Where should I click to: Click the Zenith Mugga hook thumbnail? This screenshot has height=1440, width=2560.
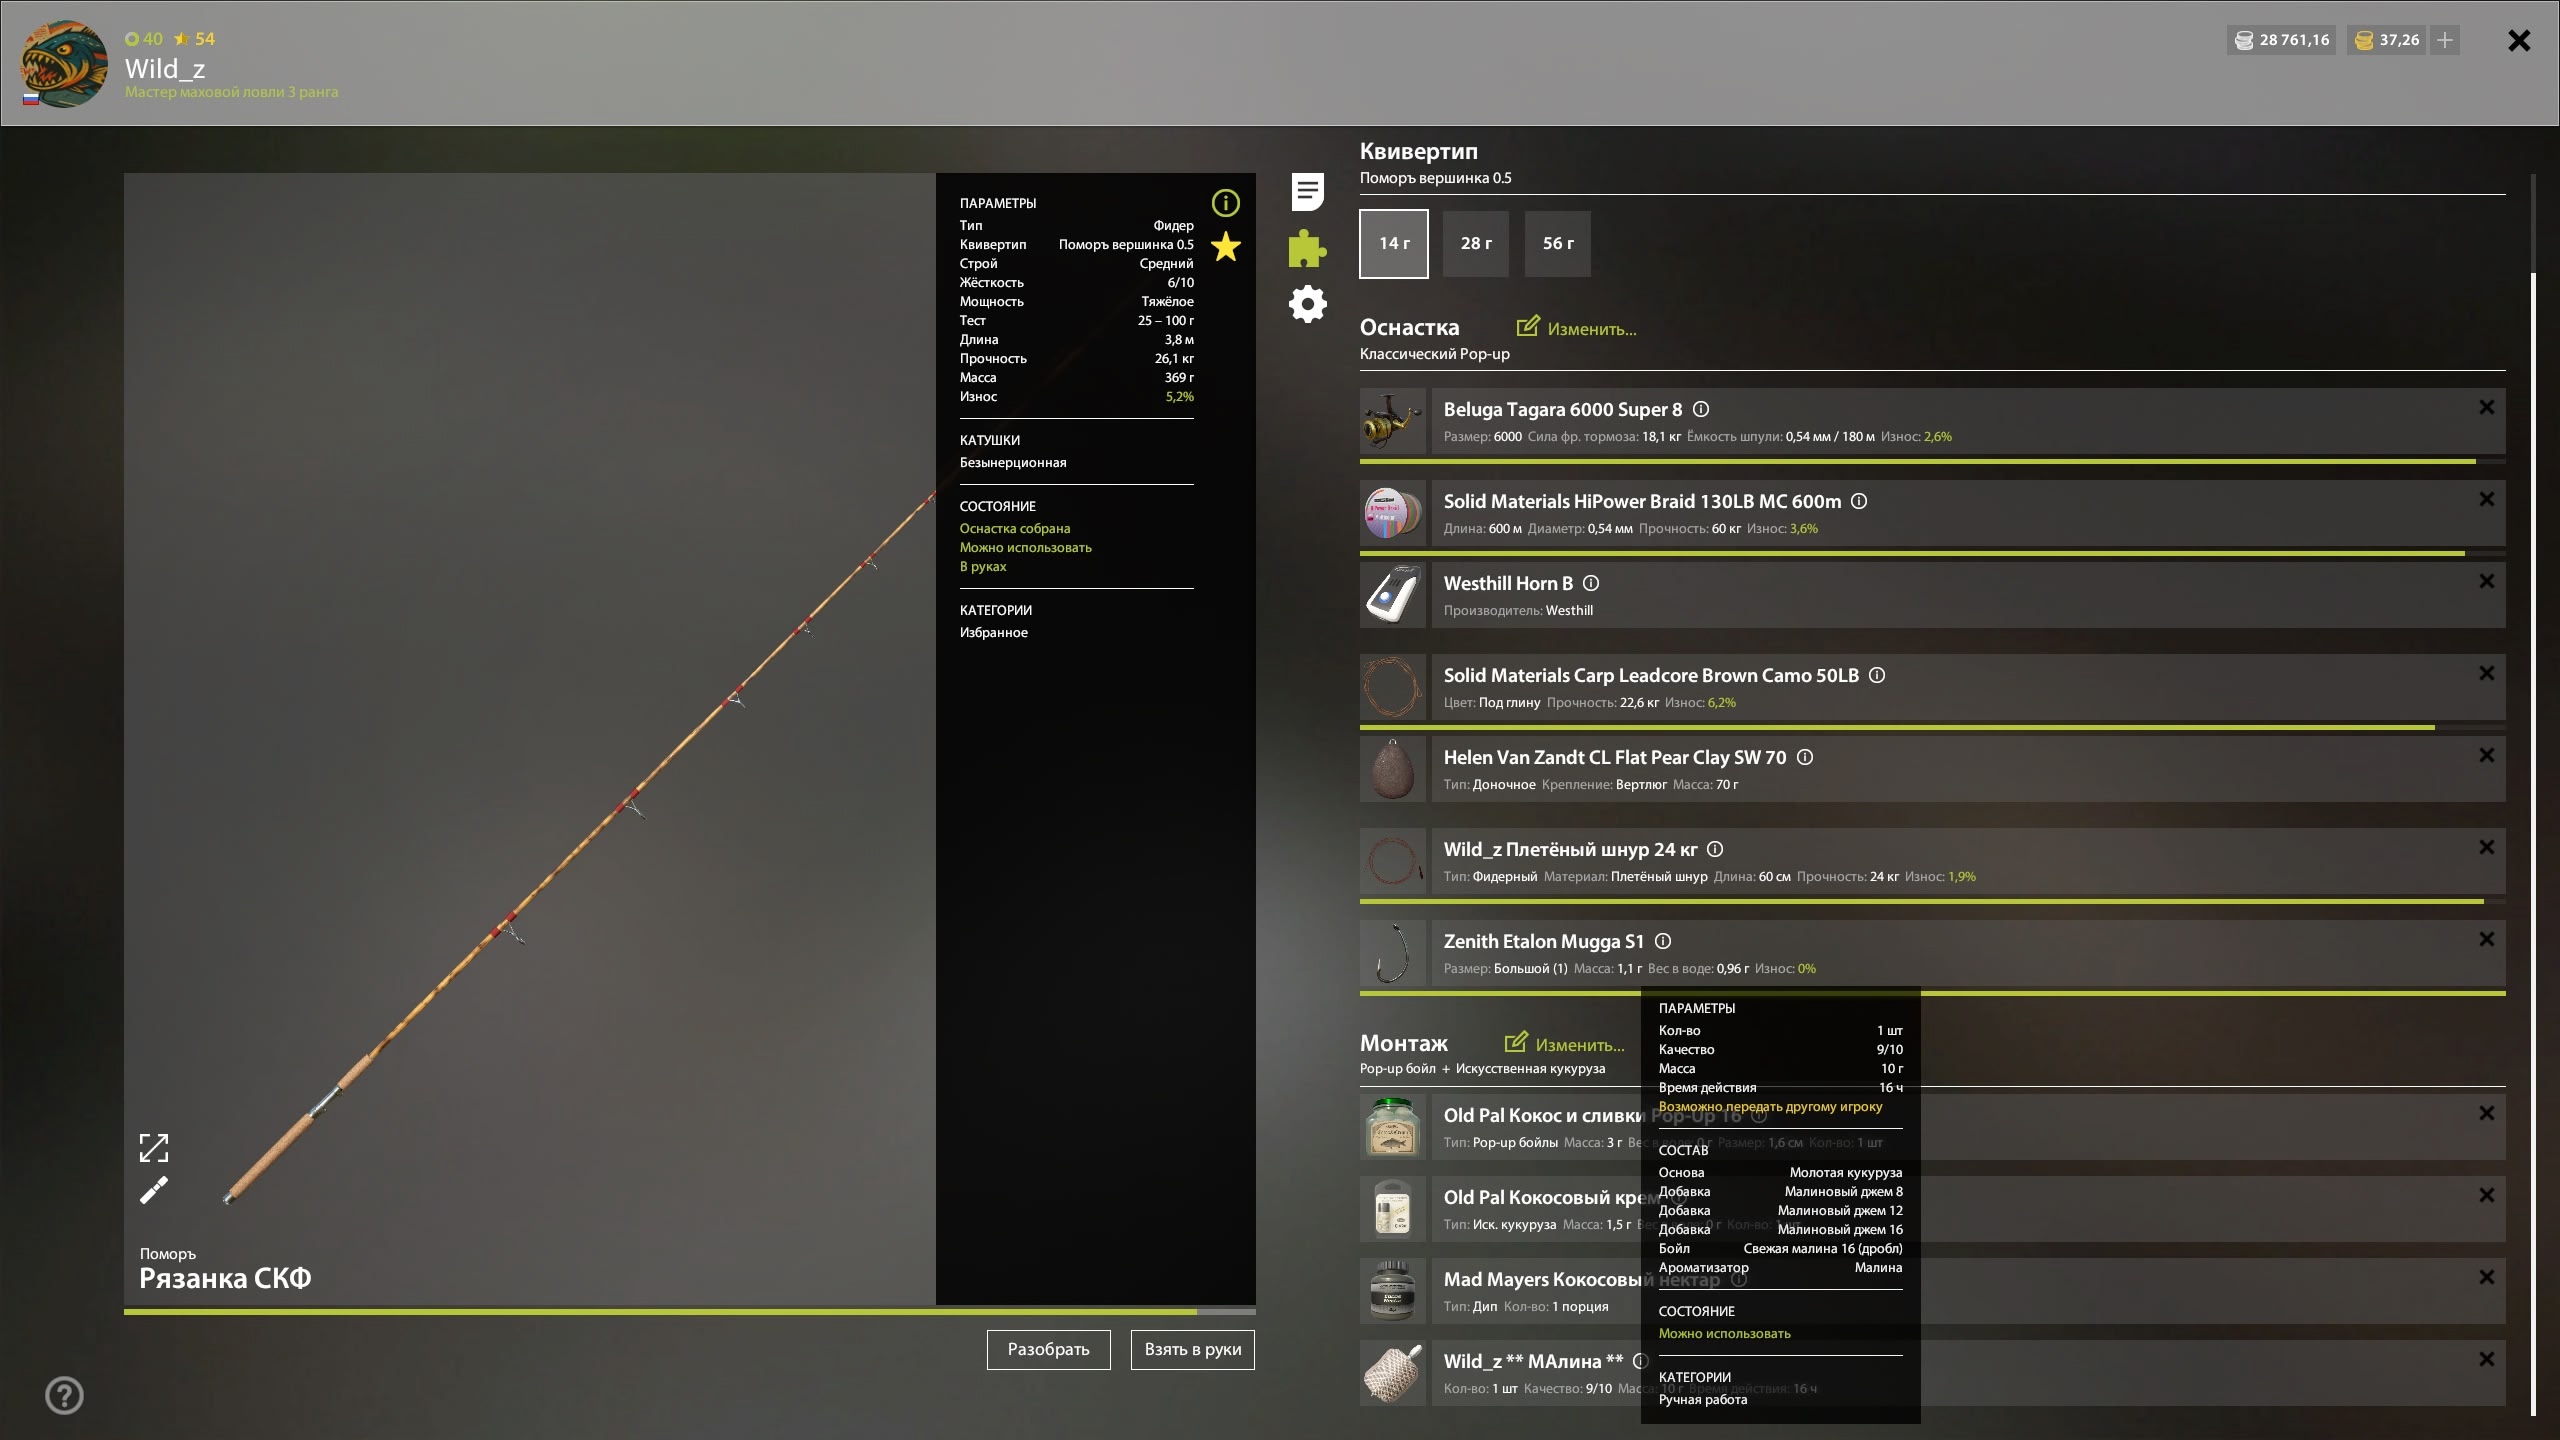pyautogui.click(x=1393, y=954)
